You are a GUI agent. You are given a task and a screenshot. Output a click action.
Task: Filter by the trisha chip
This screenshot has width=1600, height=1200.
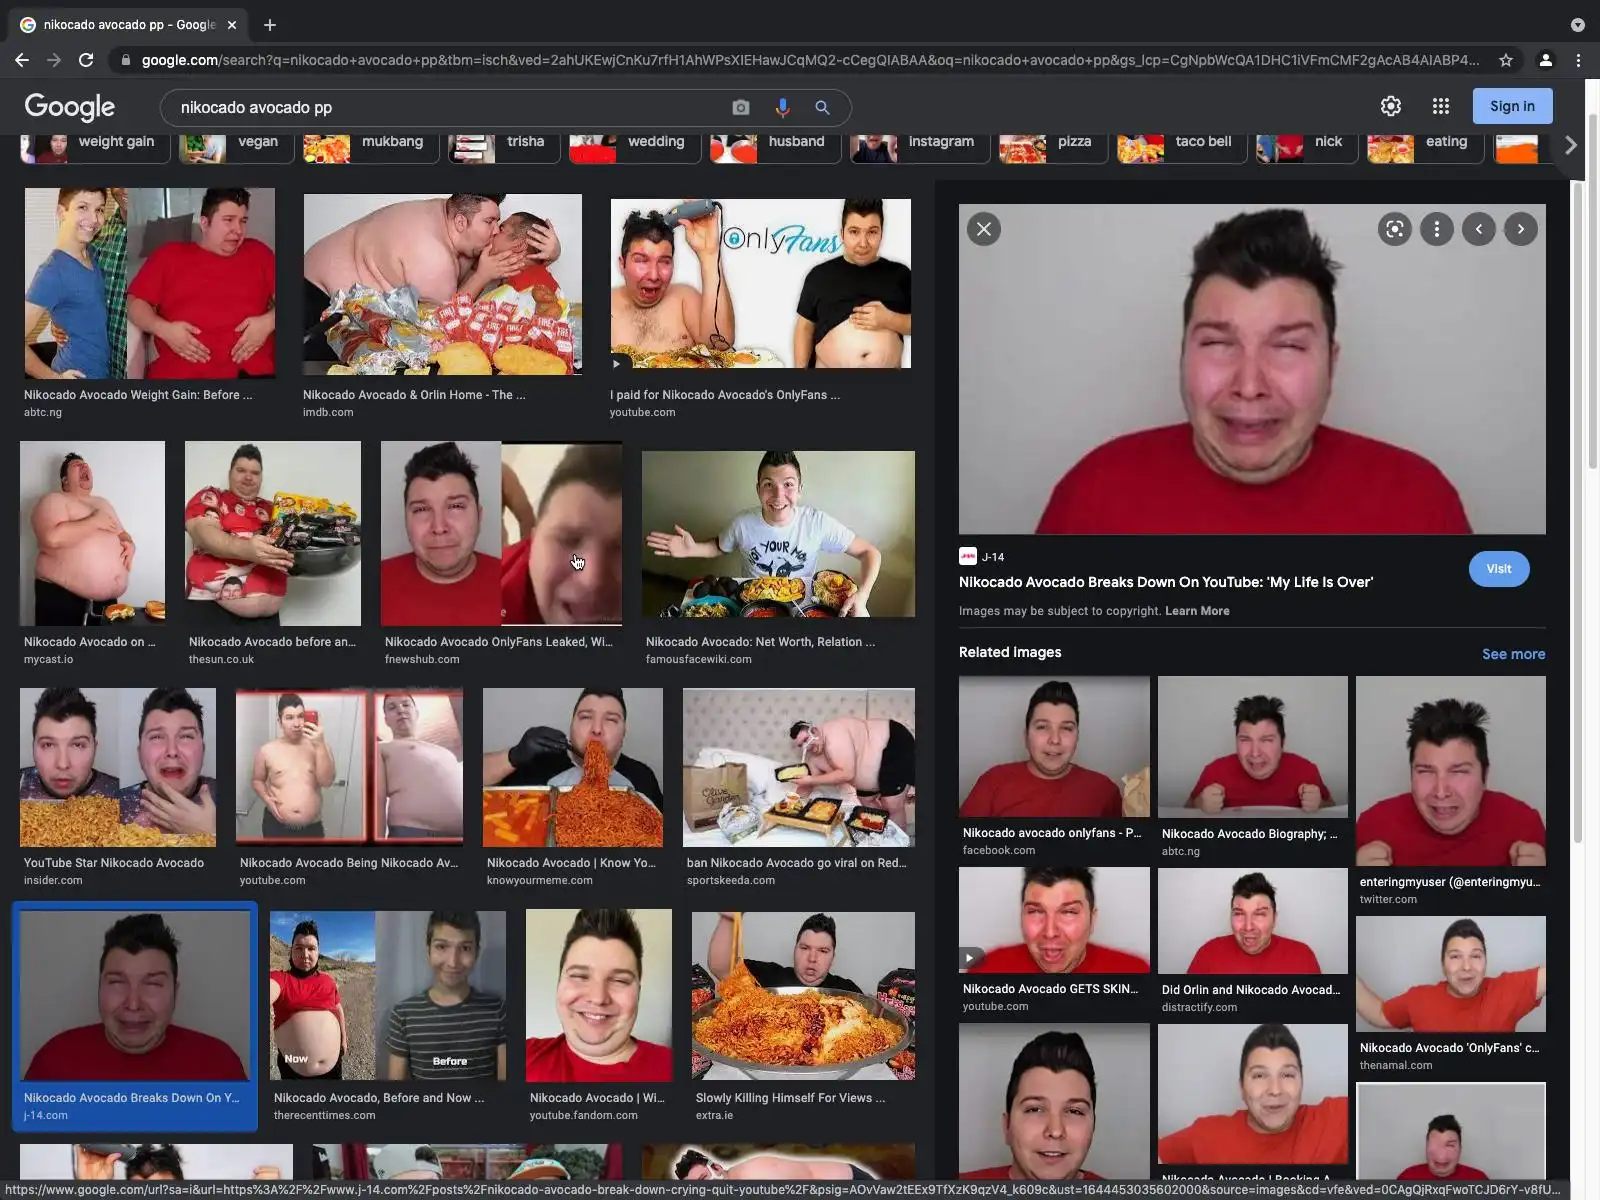(x=503, y=146)
